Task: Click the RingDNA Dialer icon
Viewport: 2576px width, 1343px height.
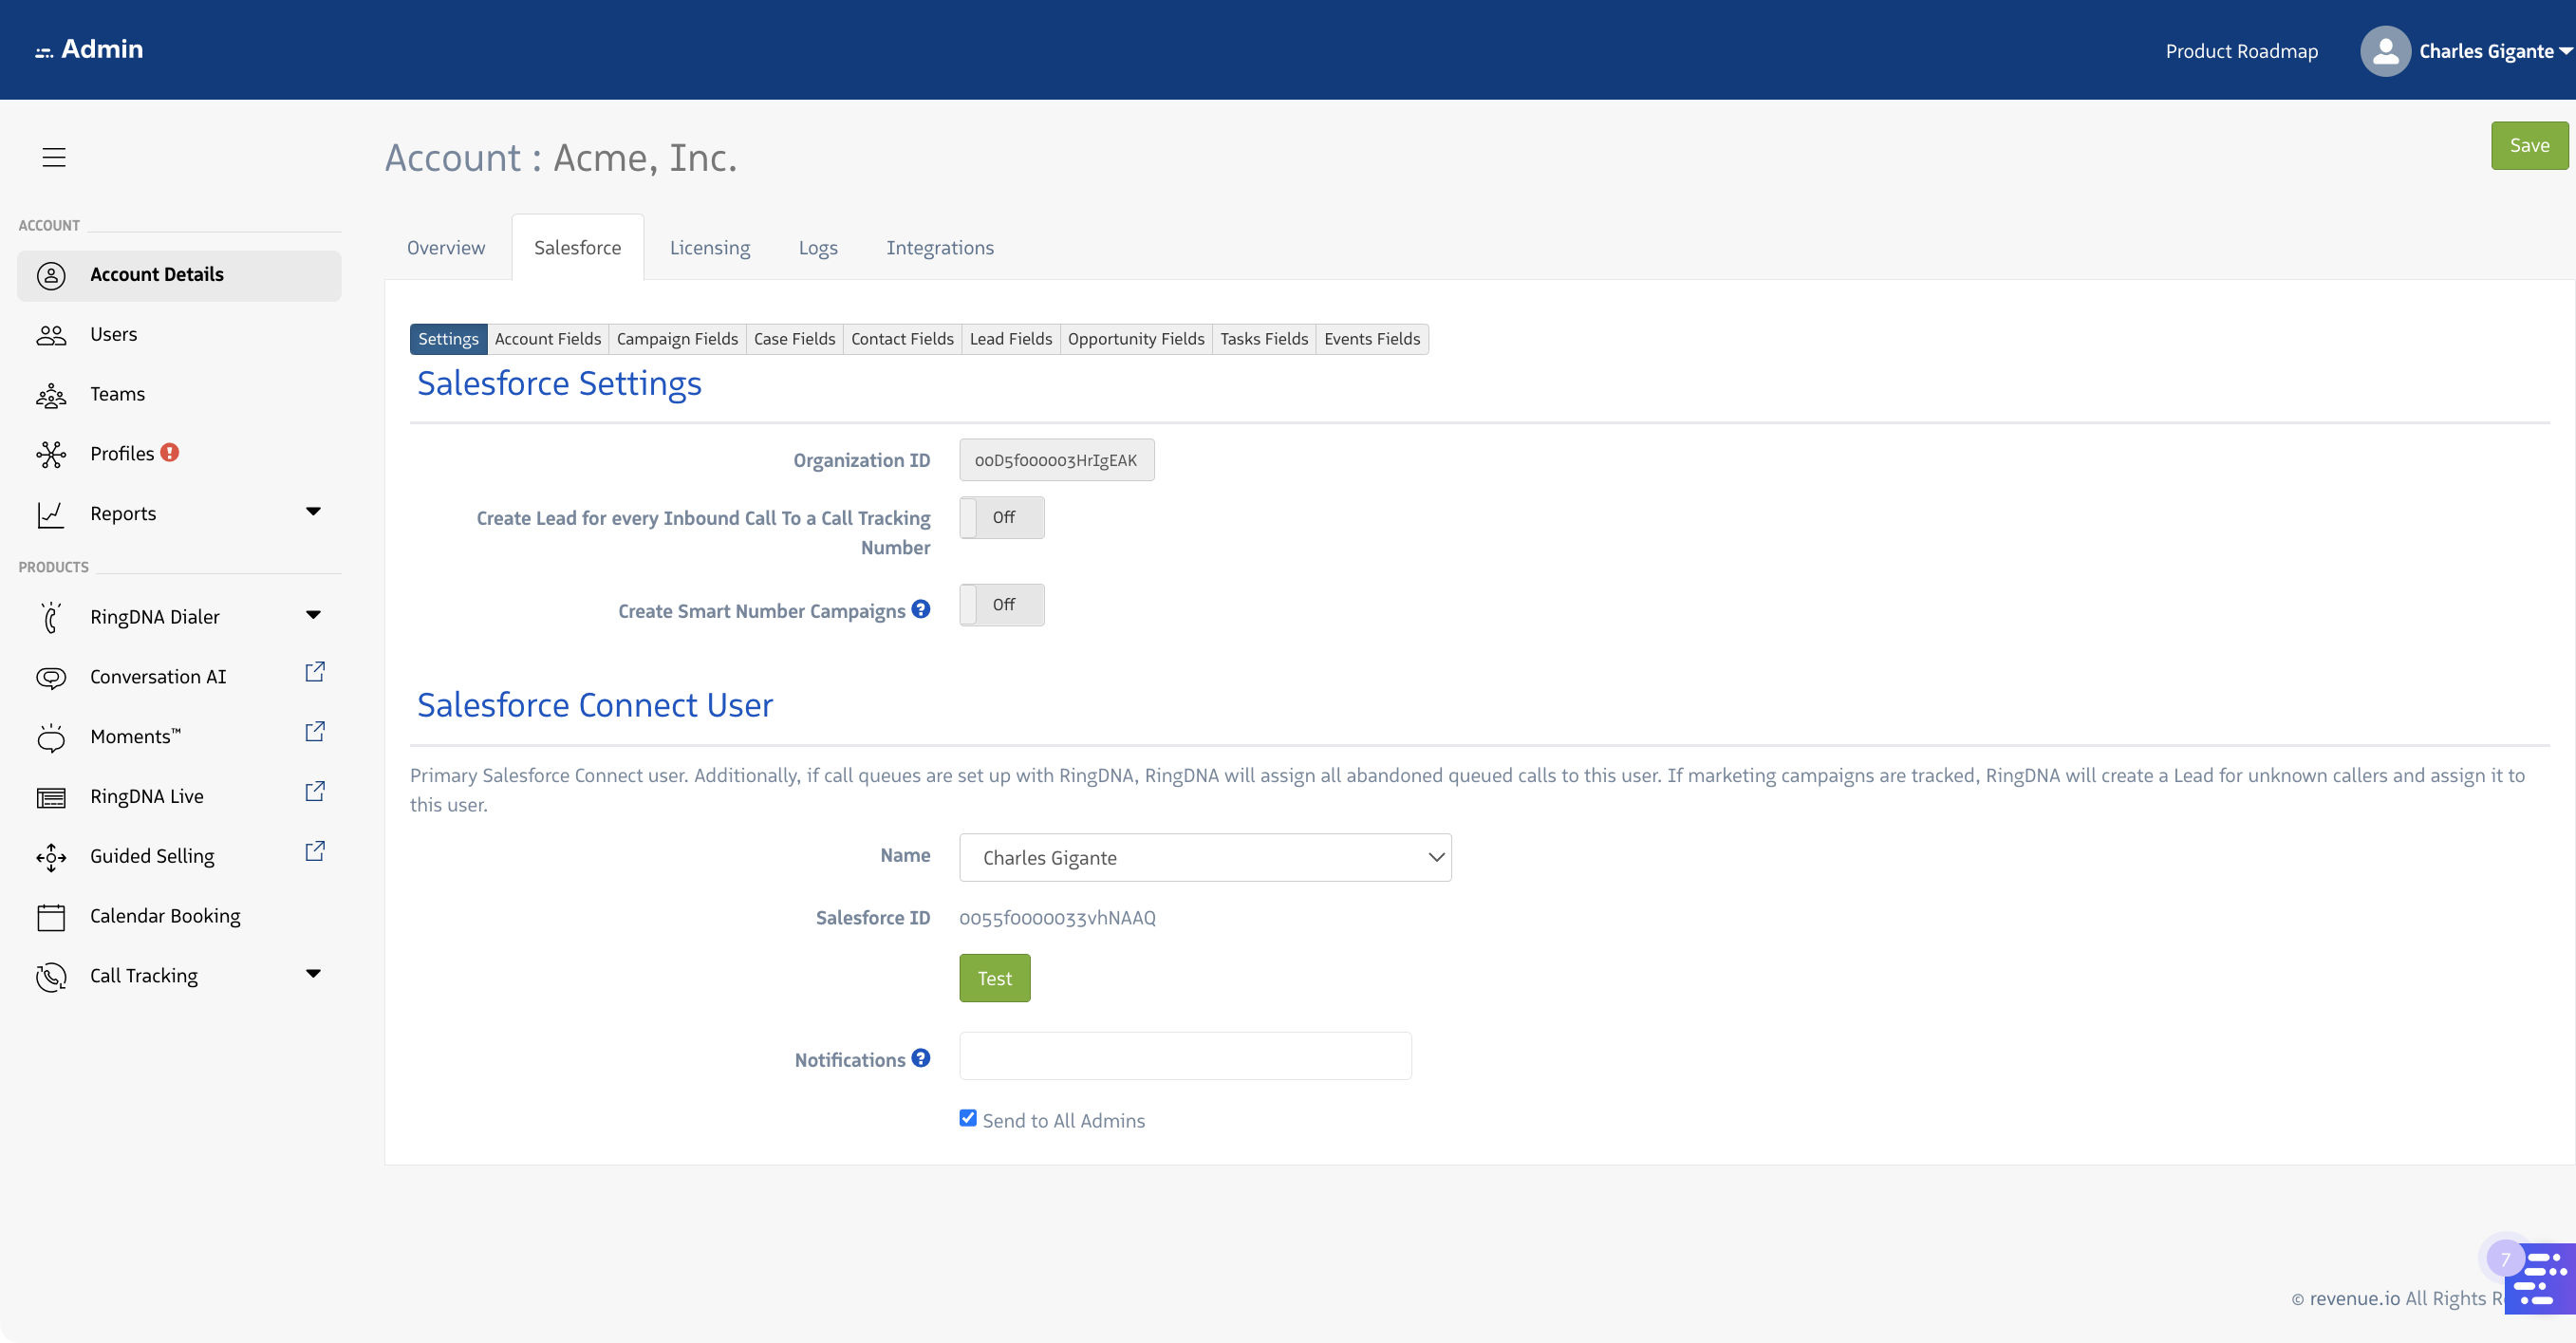Action: click(x=51, y=617)
